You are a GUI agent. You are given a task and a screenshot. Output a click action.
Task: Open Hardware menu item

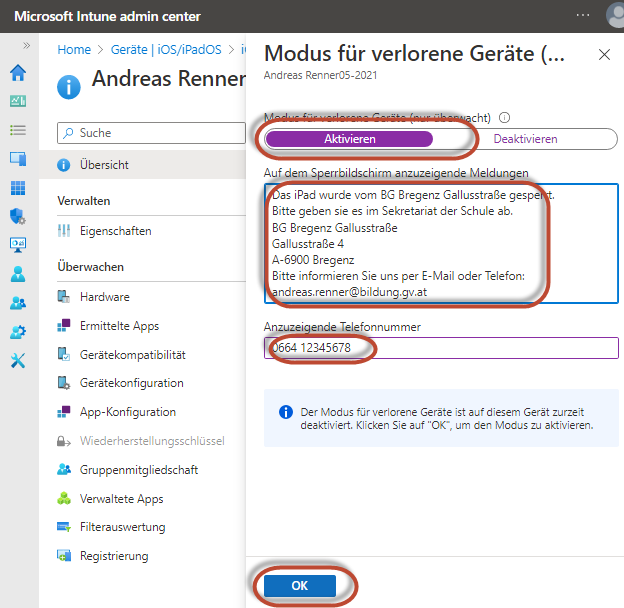[105, 297]
